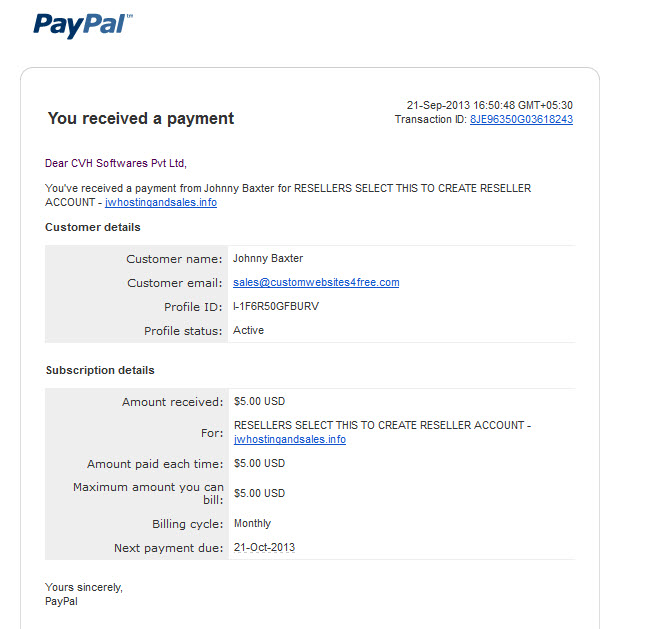Click the Amount received $5.00 USD value

coord(260,401)
